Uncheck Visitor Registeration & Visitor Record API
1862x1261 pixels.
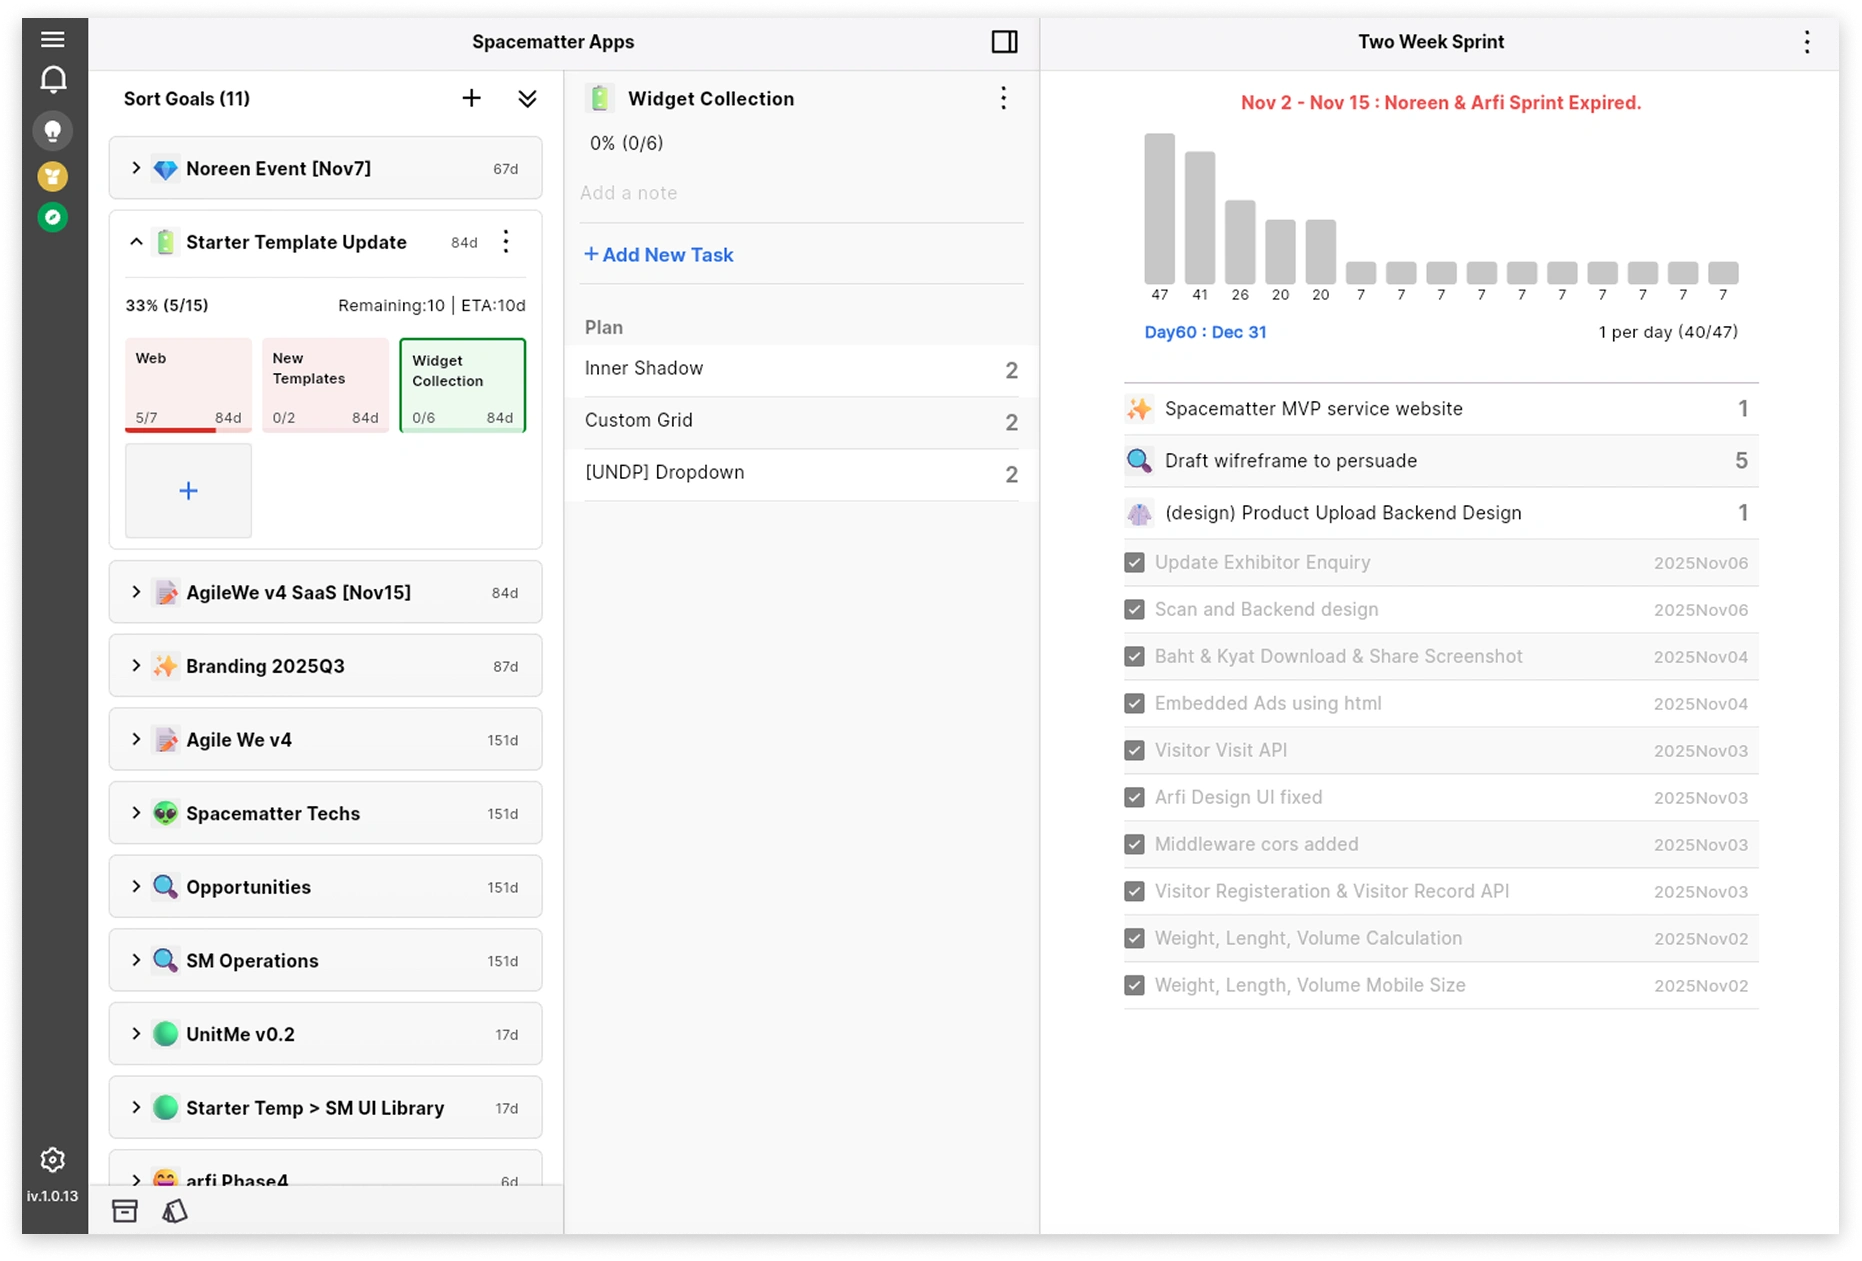(x=1134, y=892)
